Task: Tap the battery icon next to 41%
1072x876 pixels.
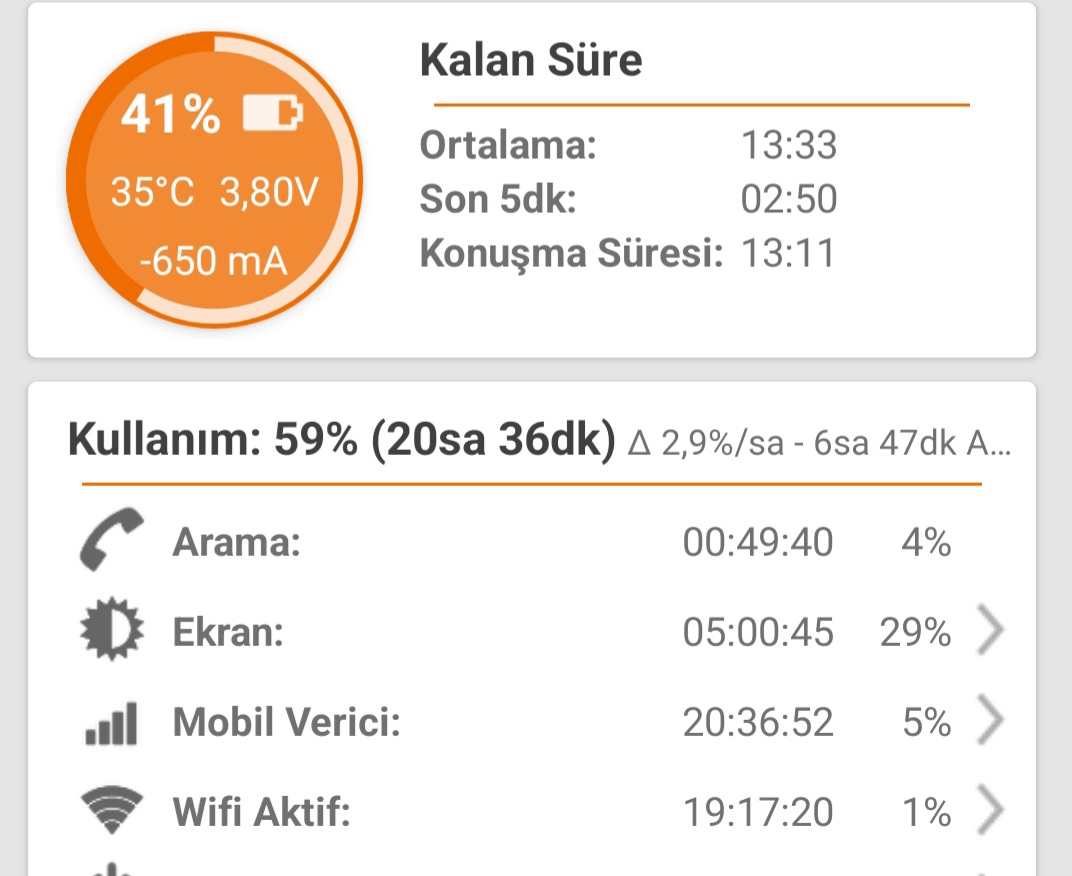Action: coord(273,113)
